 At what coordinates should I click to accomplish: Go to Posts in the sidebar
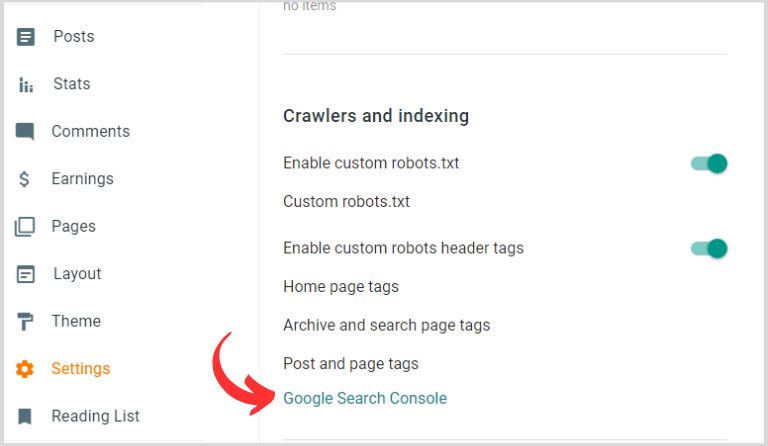point(74,36)
